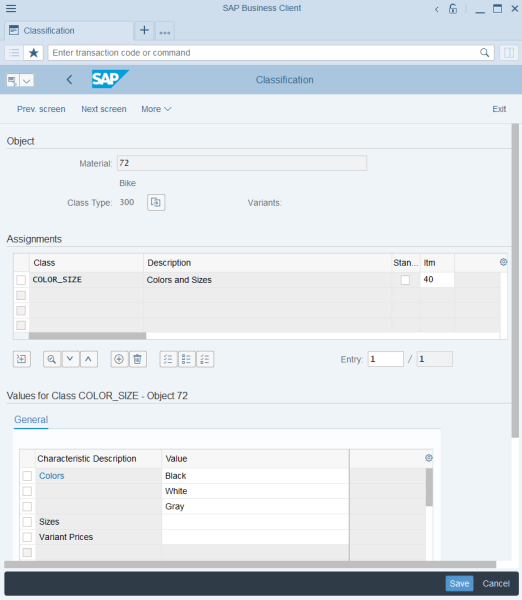
Task: Click the favorites star icon
Action: click(x=34, y=52)
